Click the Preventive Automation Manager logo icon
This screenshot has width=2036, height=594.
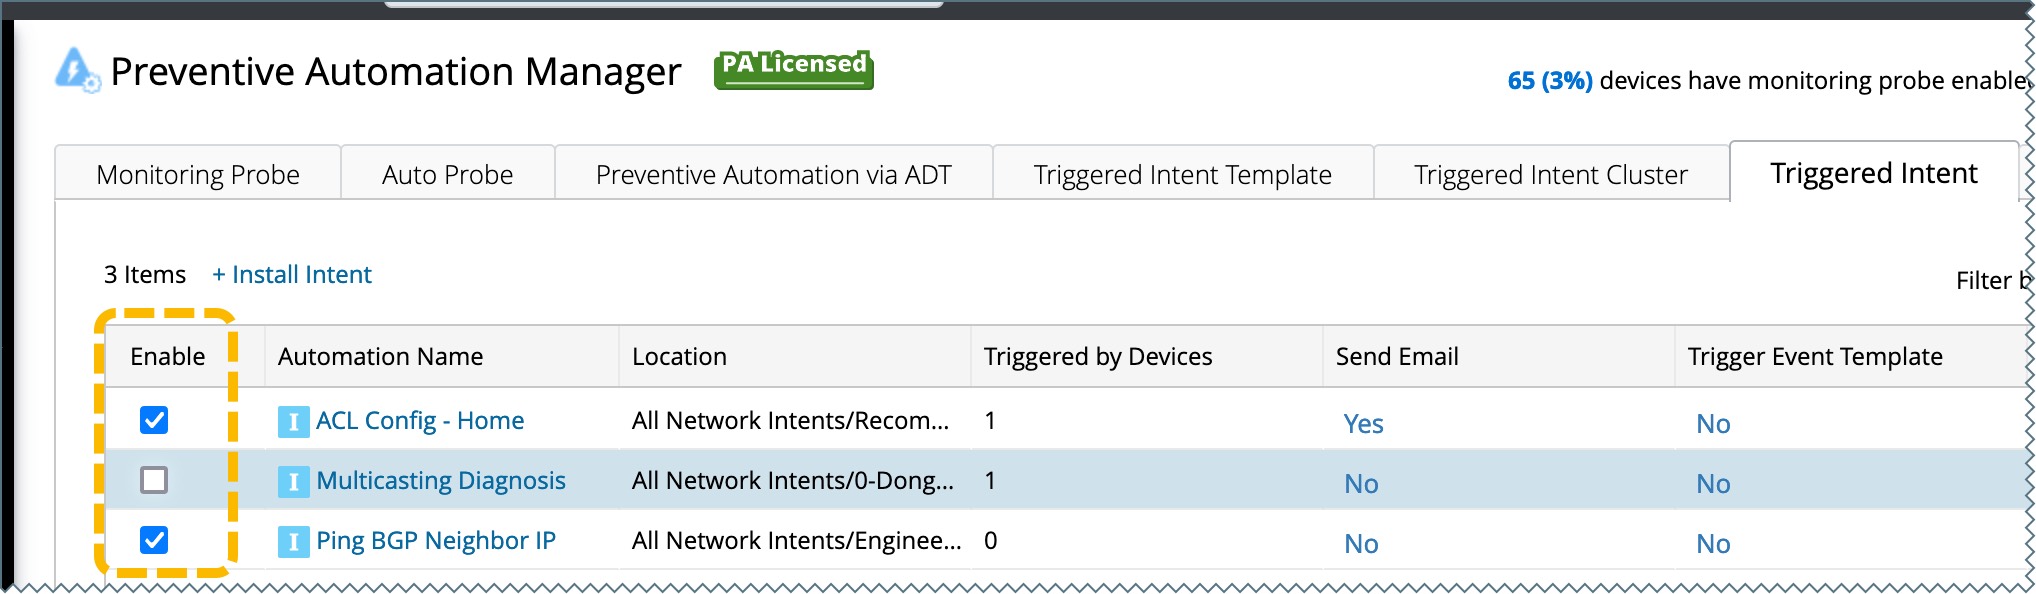[76, 70]
